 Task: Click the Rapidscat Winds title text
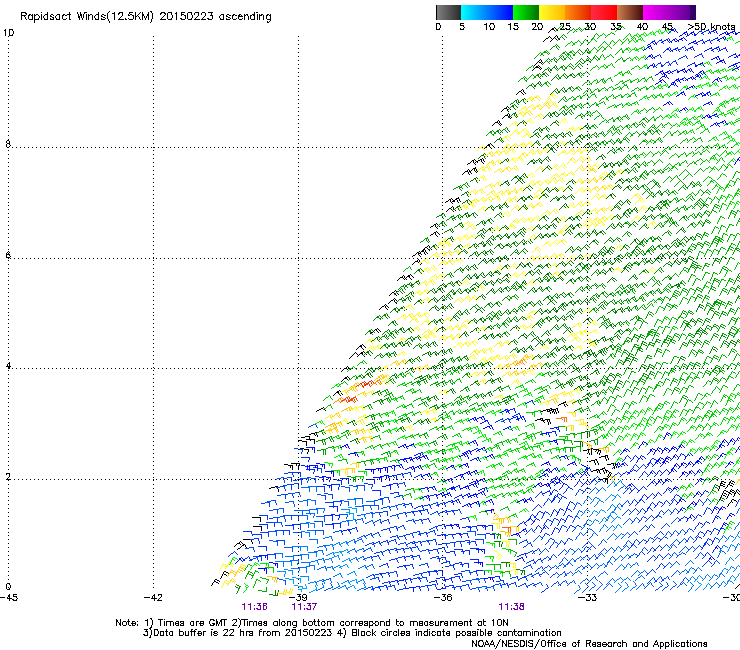[145, 17]
